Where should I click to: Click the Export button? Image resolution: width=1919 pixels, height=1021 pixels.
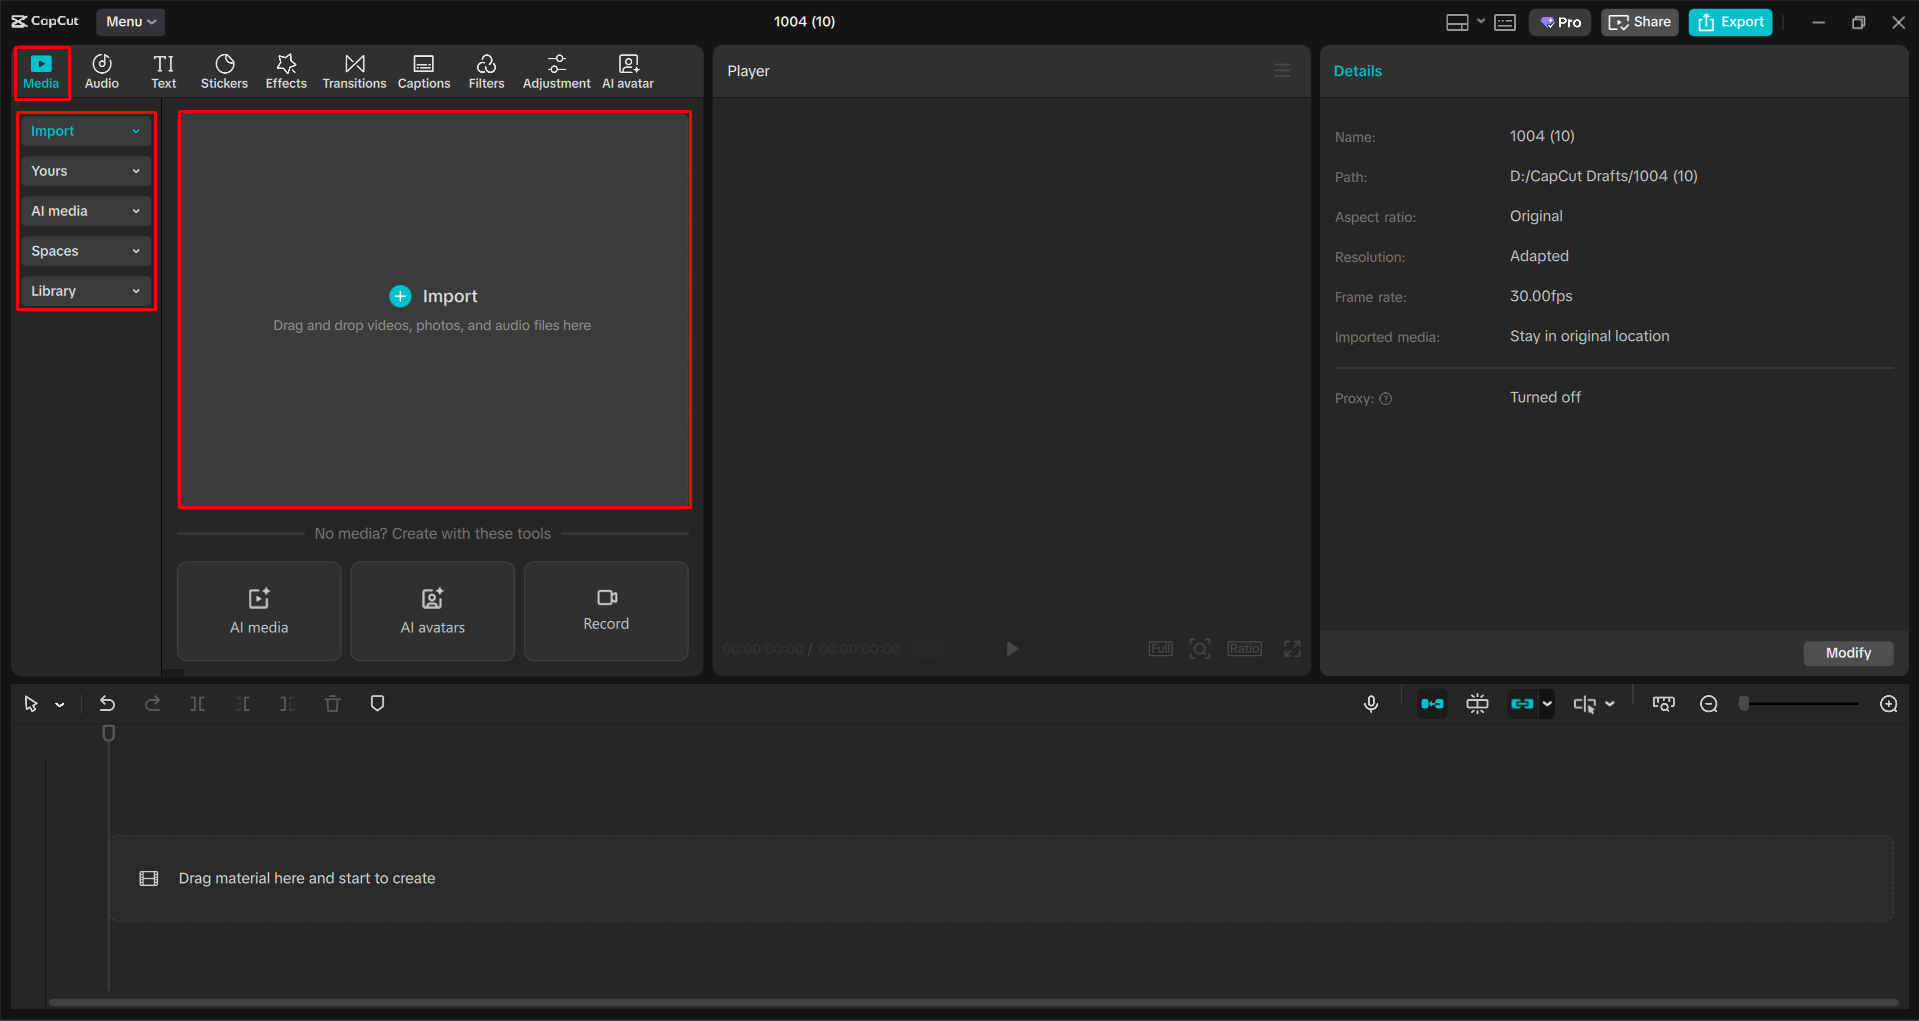click(1729, 21)
